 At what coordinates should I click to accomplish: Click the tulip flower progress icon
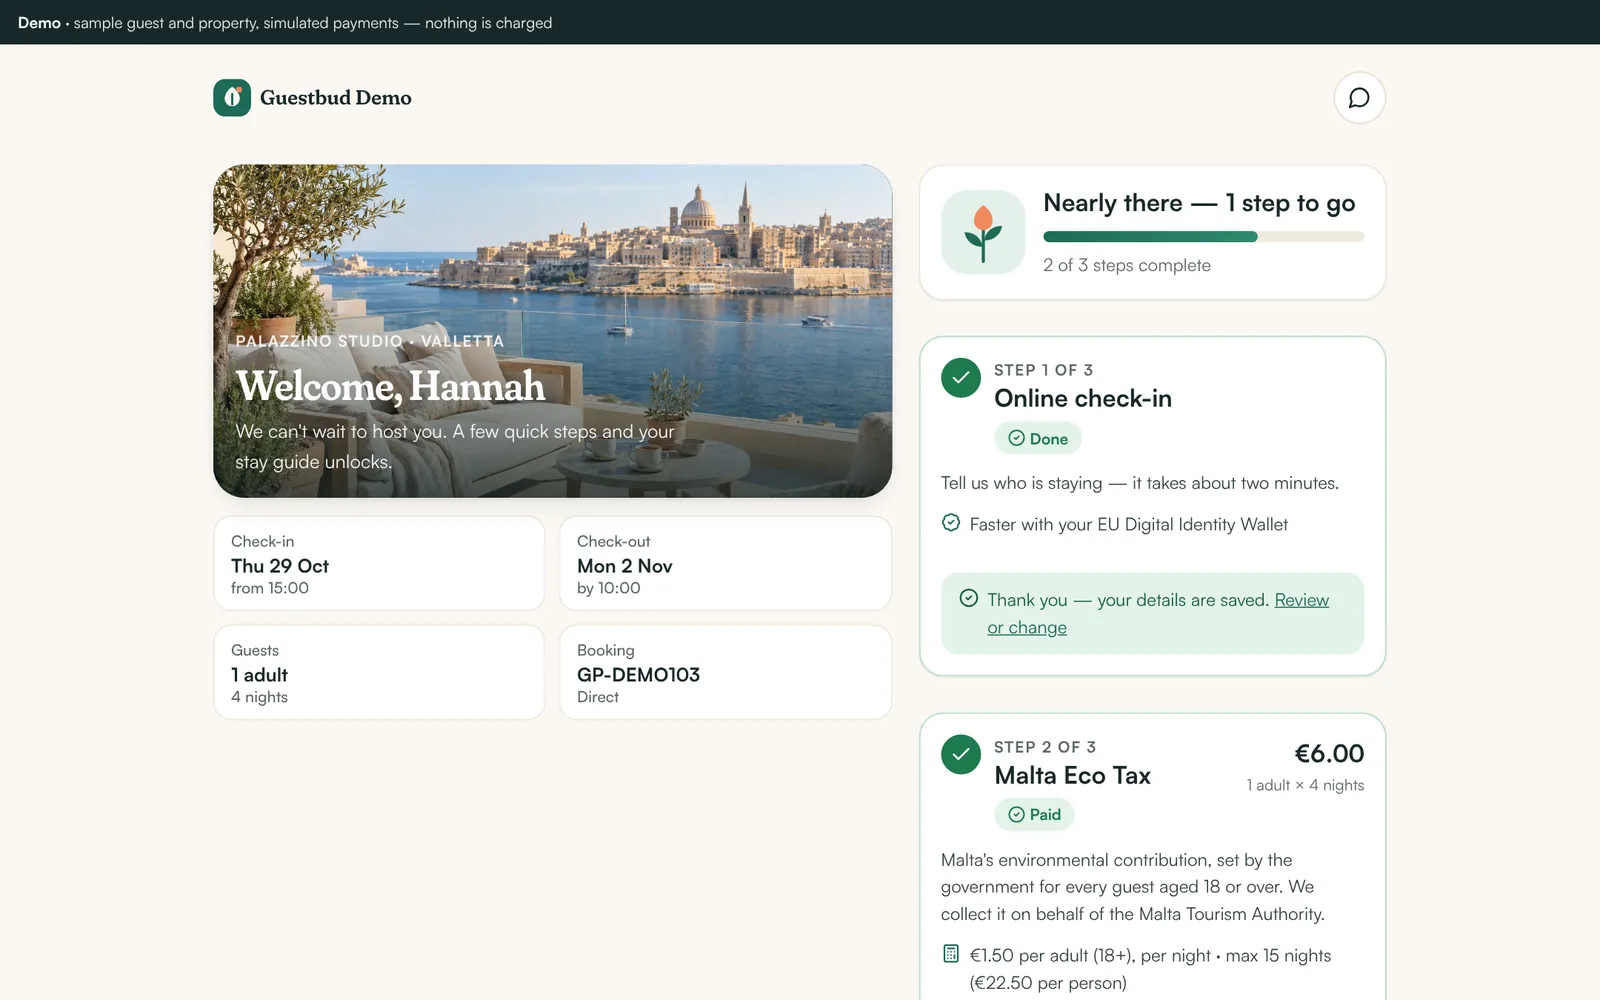coord(983,233)
